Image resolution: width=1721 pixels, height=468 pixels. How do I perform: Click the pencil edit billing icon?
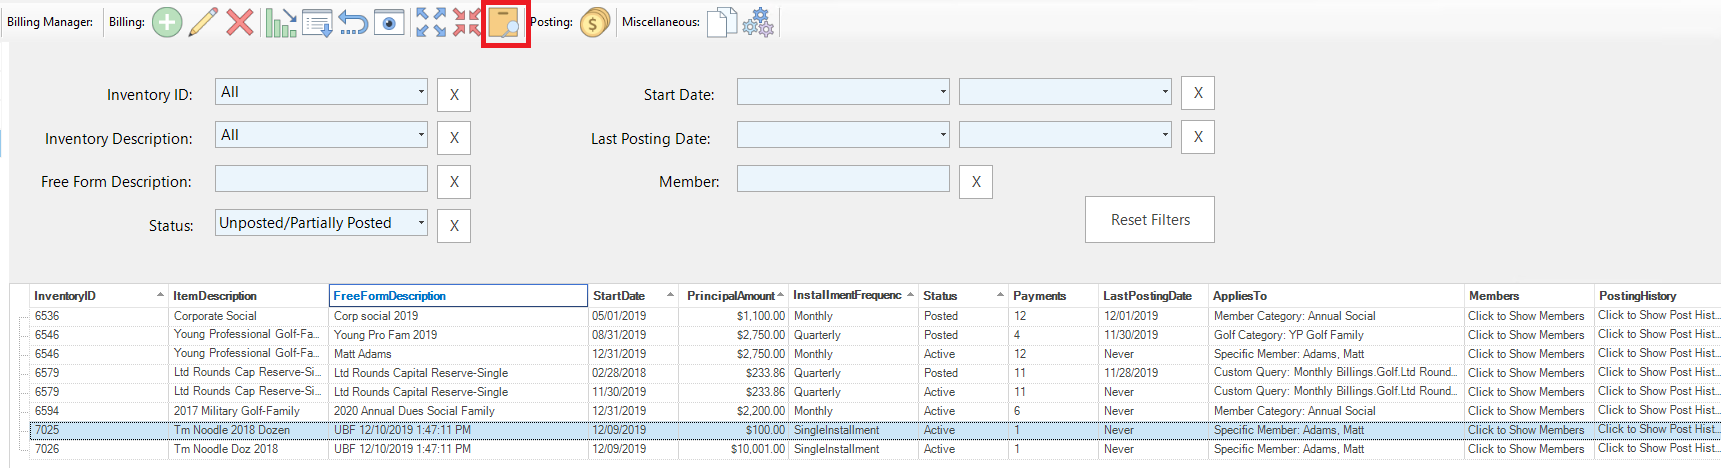[x=203, y=22]
